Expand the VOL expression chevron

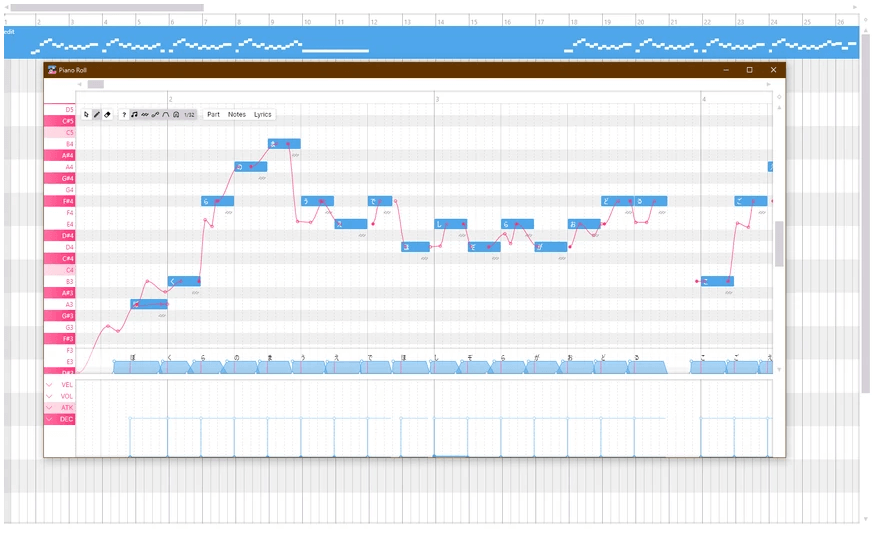tap(49, 396)
